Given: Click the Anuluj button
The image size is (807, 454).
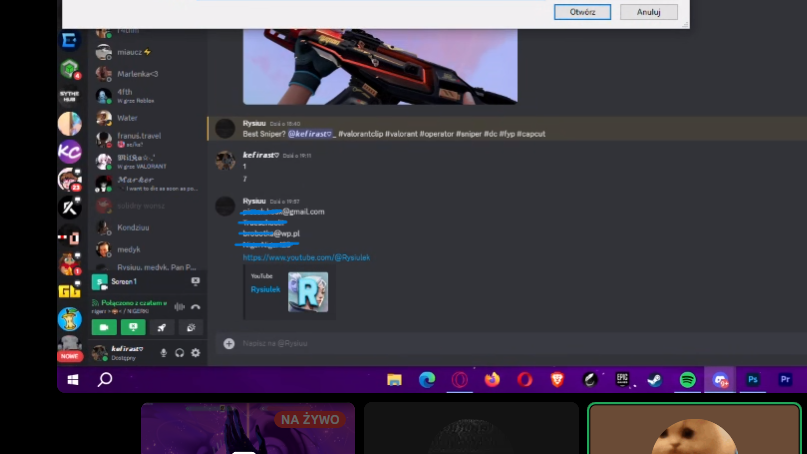Looking at the screenshot, I should pos(648,12).
